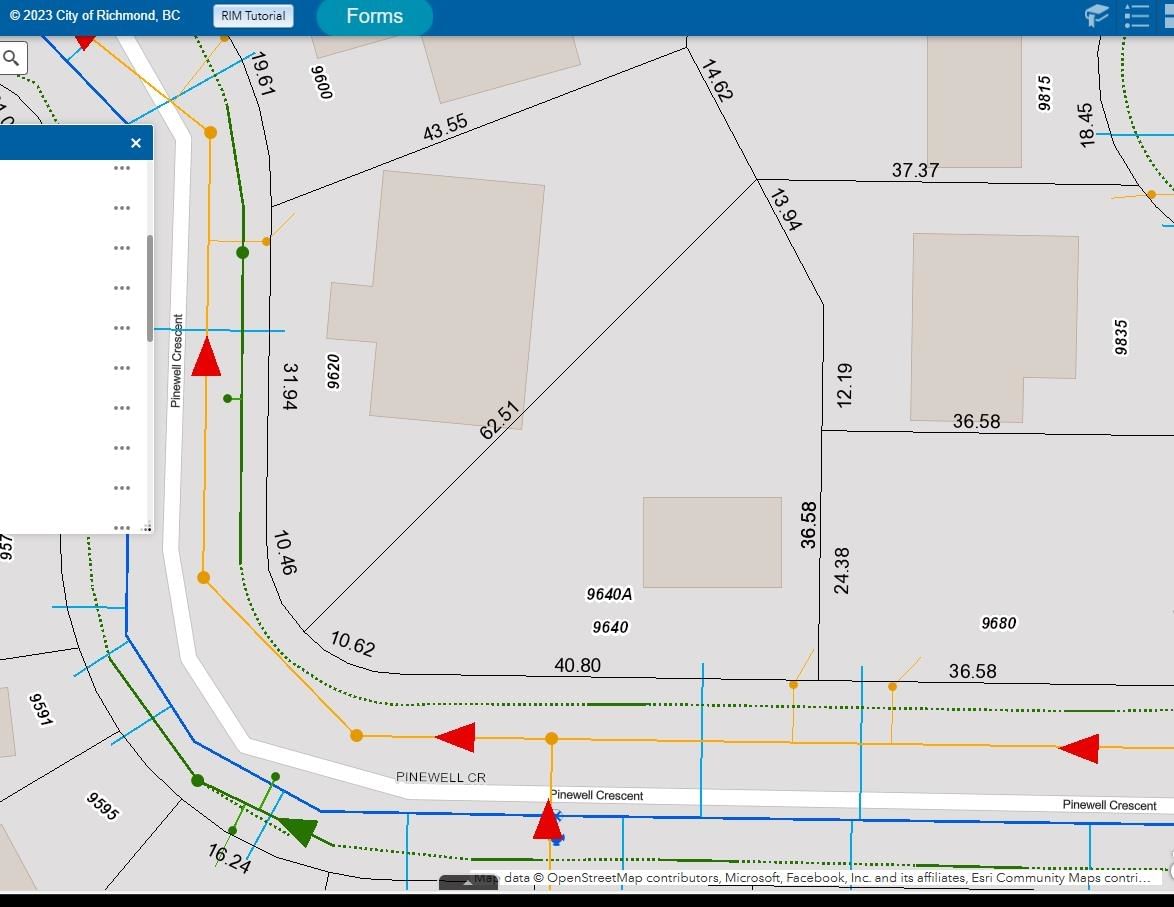Close the left side panel
This screenshot has width=1174, height=907.
(136, 143)
